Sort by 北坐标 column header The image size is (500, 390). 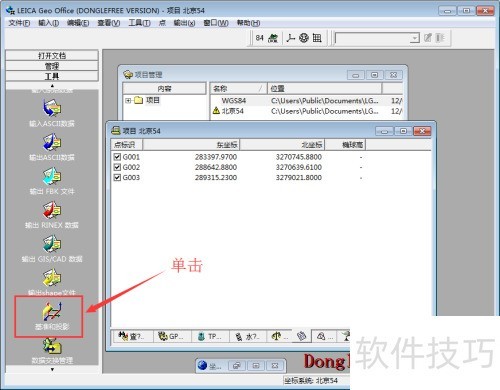point(282,145)
